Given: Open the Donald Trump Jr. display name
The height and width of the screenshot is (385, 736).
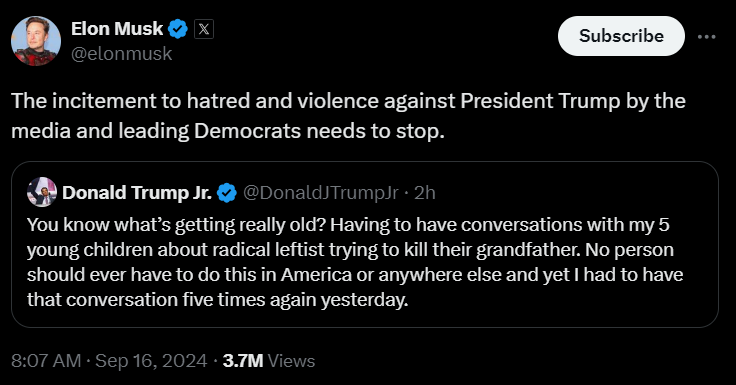Looking at the screenshot, I should pyautogui.click(x=137, y=193).
